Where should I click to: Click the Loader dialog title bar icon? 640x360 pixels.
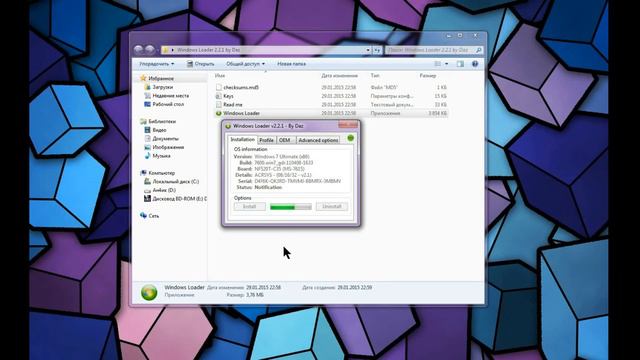[228, 126]
